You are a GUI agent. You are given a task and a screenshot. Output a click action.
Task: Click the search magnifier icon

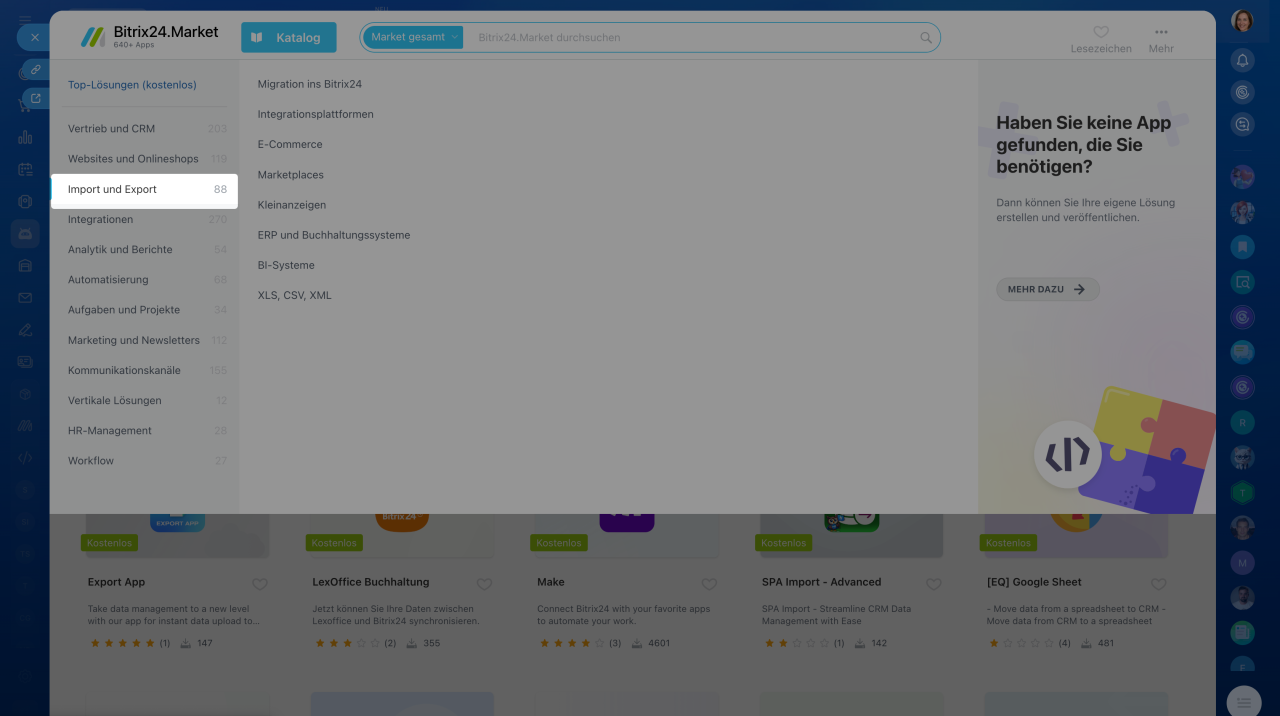(926, 38)
